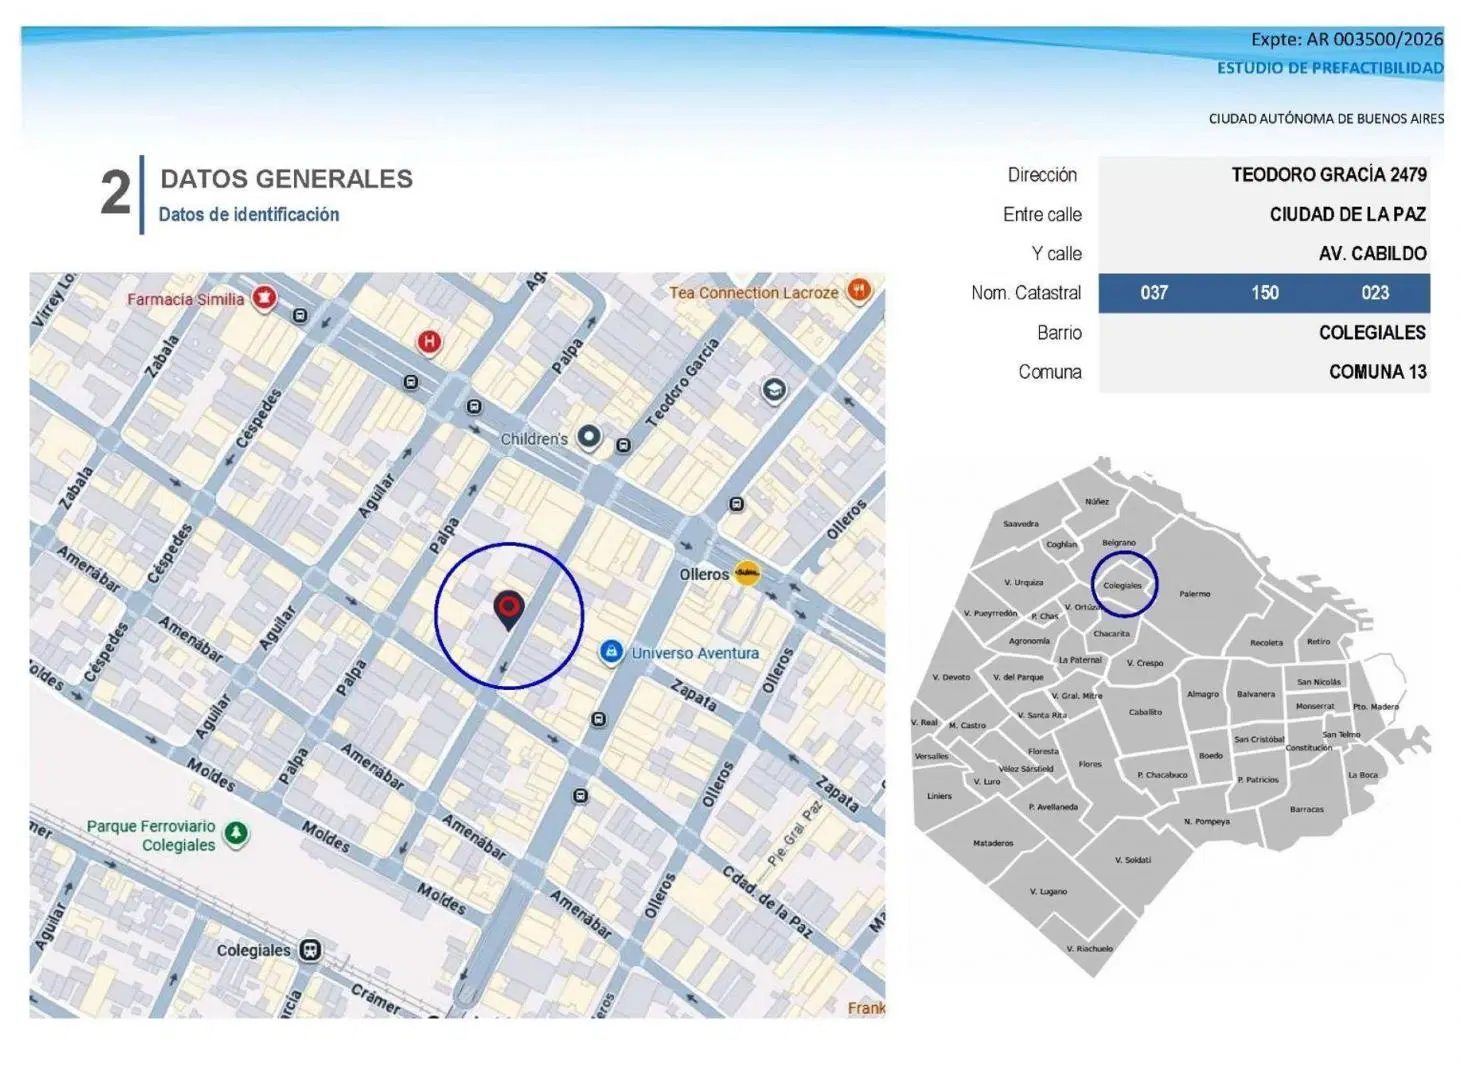Click the Farmacia Similia map label
This screenshot has width=1461, height=1080.
tap(185, 299)
